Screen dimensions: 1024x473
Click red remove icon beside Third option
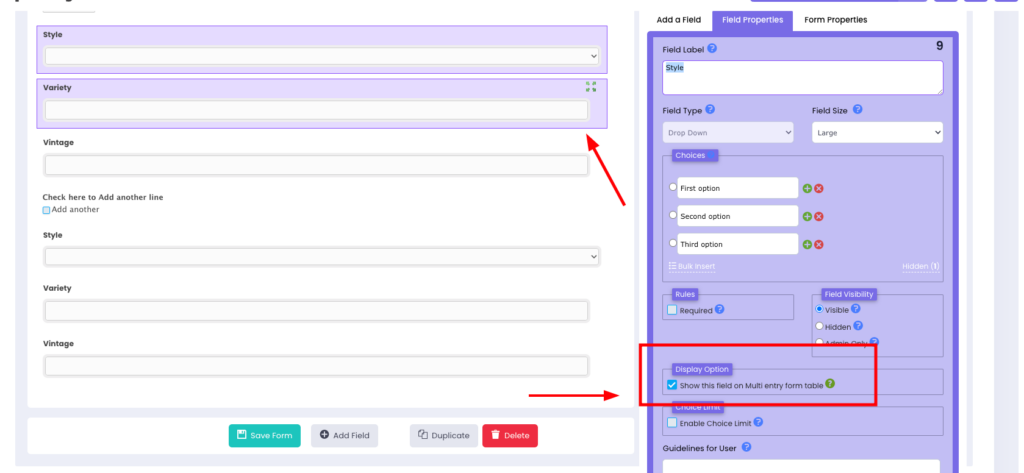click(819, 244)
